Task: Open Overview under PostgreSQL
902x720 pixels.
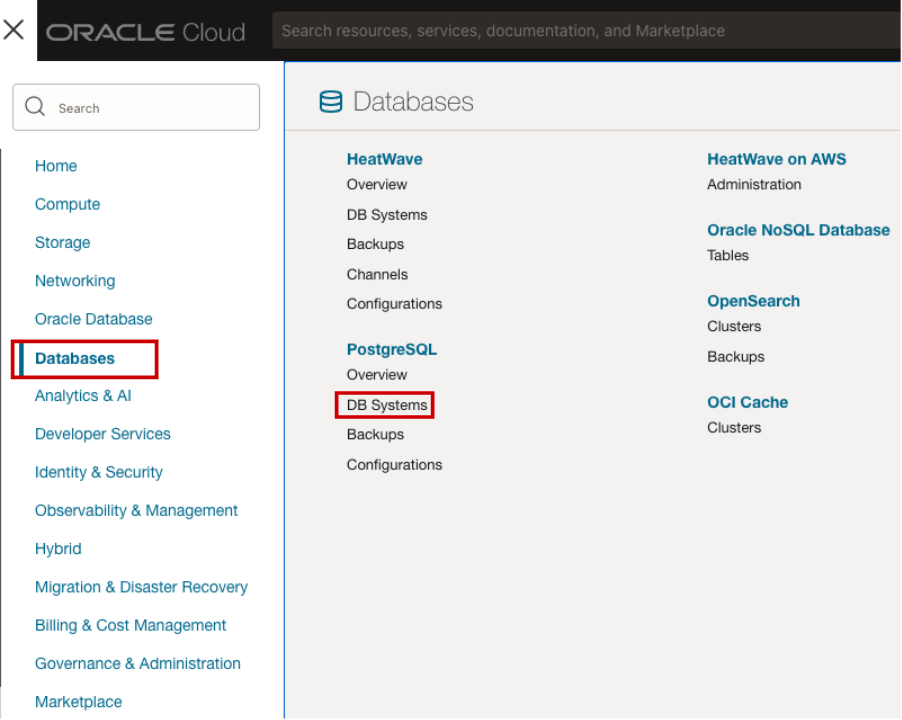Action: coord(377,375)
